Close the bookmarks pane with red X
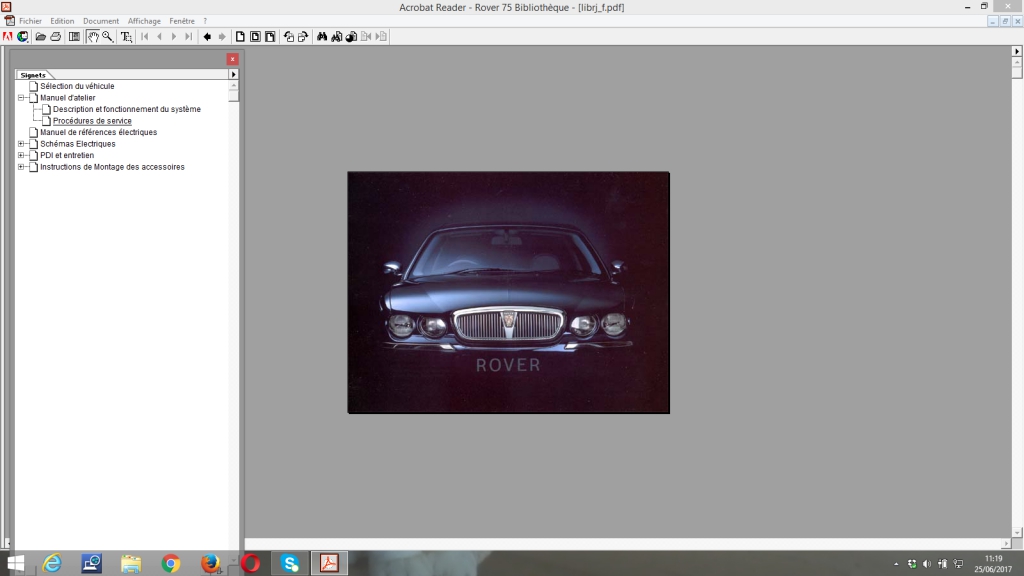Image resolution: width=1024 pixels, height=576 pixels. (x=232, y=59)
